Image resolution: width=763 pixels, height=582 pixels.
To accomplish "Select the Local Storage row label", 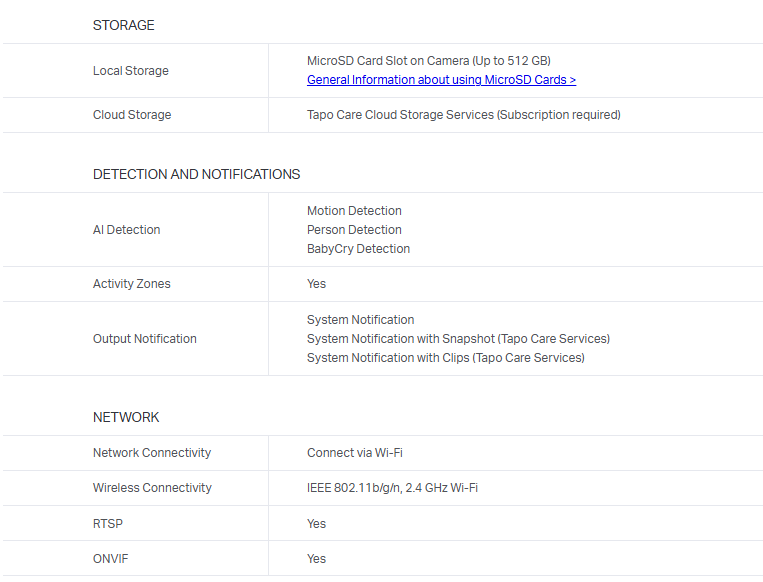I will [x=131, y=71].
